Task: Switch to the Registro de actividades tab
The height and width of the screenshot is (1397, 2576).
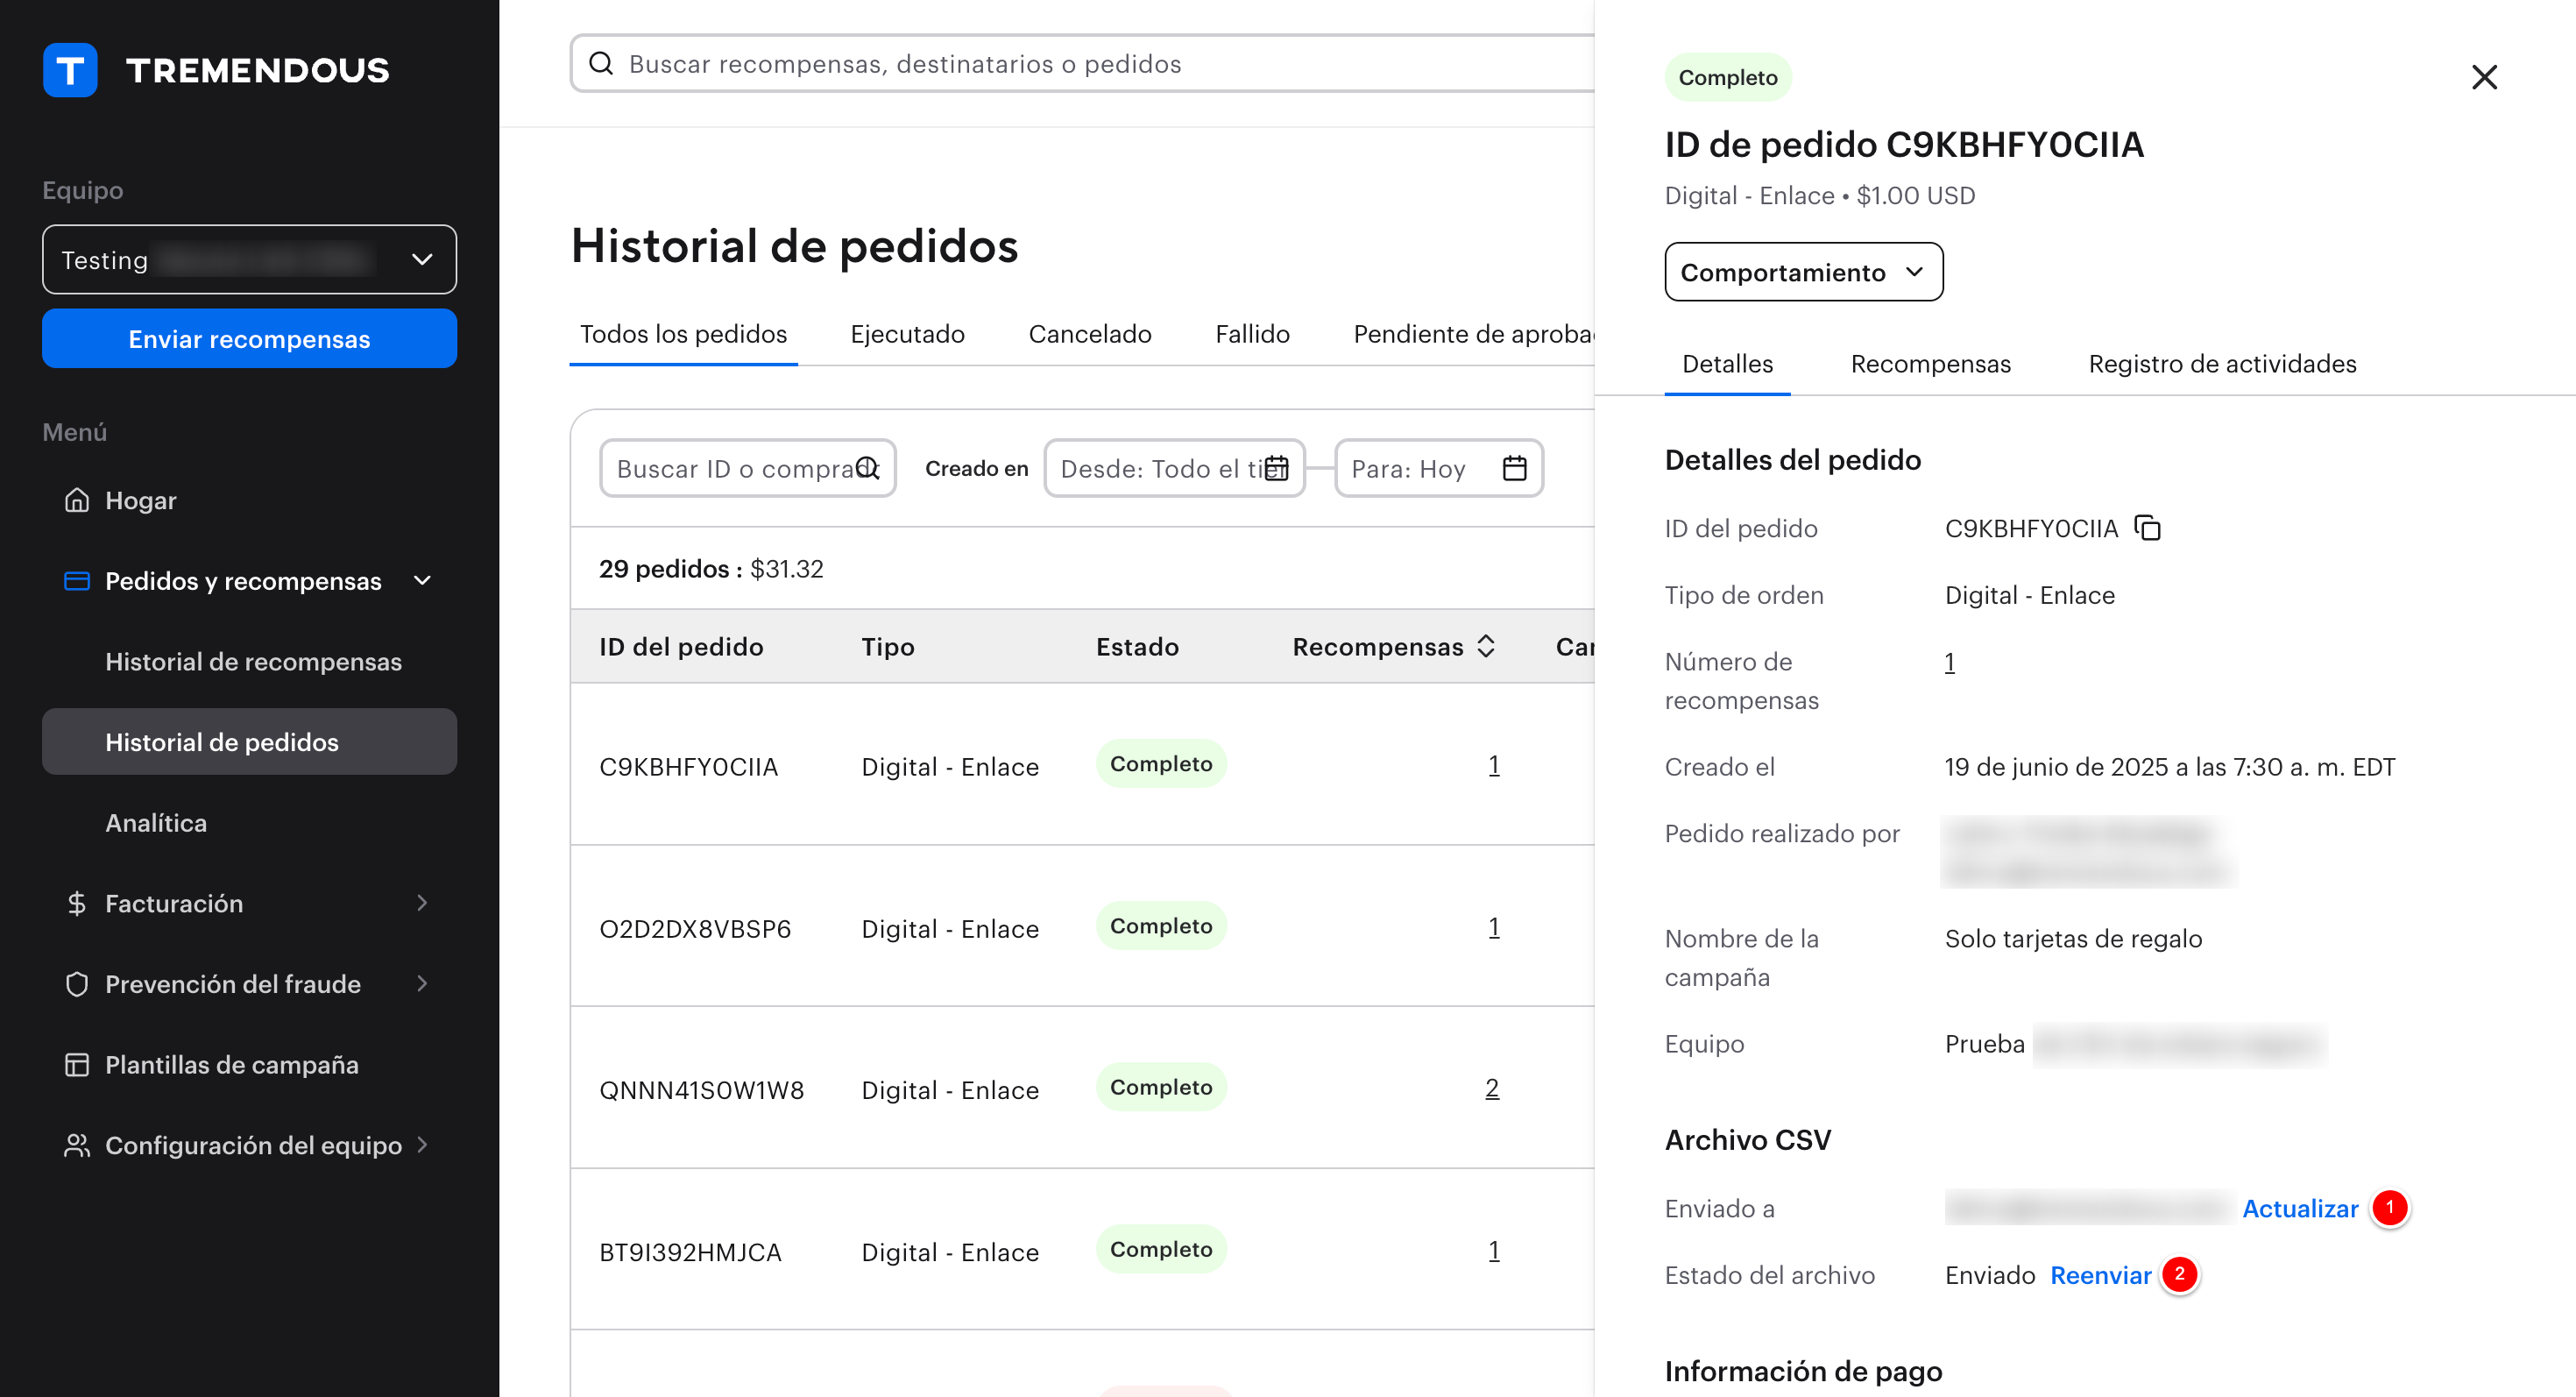Action: pyautogui.click(x=2221, y=364)
